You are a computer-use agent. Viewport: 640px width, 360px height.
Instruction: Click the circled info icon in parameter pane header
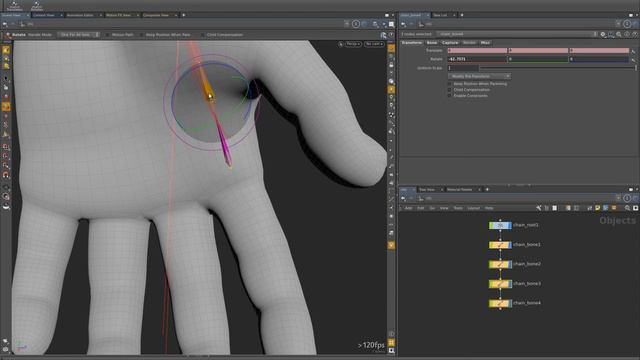pos(627,24)
